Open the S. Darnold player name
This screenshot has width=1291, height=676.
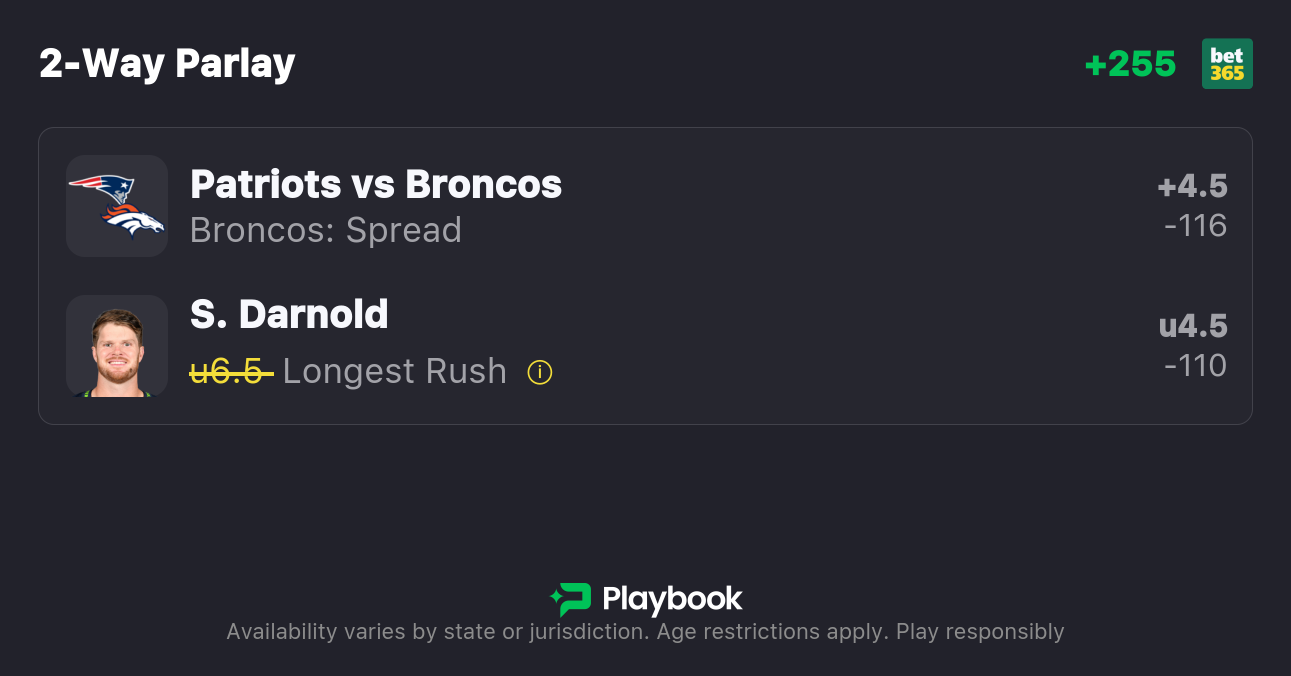(289, 315)
